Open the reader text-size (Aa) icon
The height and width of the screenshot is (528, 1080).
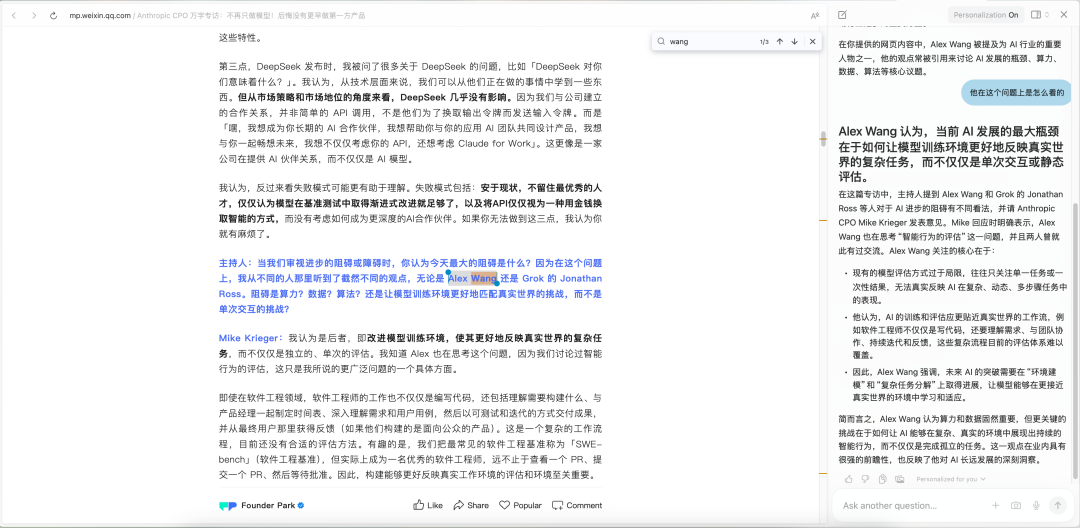(815, 16)
